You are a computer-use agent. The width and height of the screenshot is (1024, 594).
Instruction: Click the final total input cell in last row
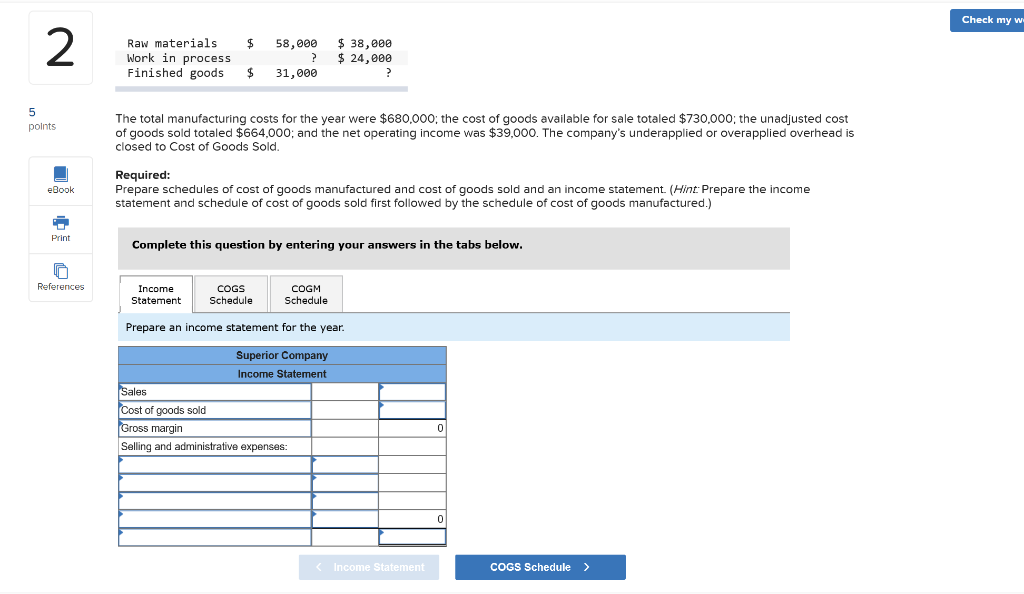412,537
